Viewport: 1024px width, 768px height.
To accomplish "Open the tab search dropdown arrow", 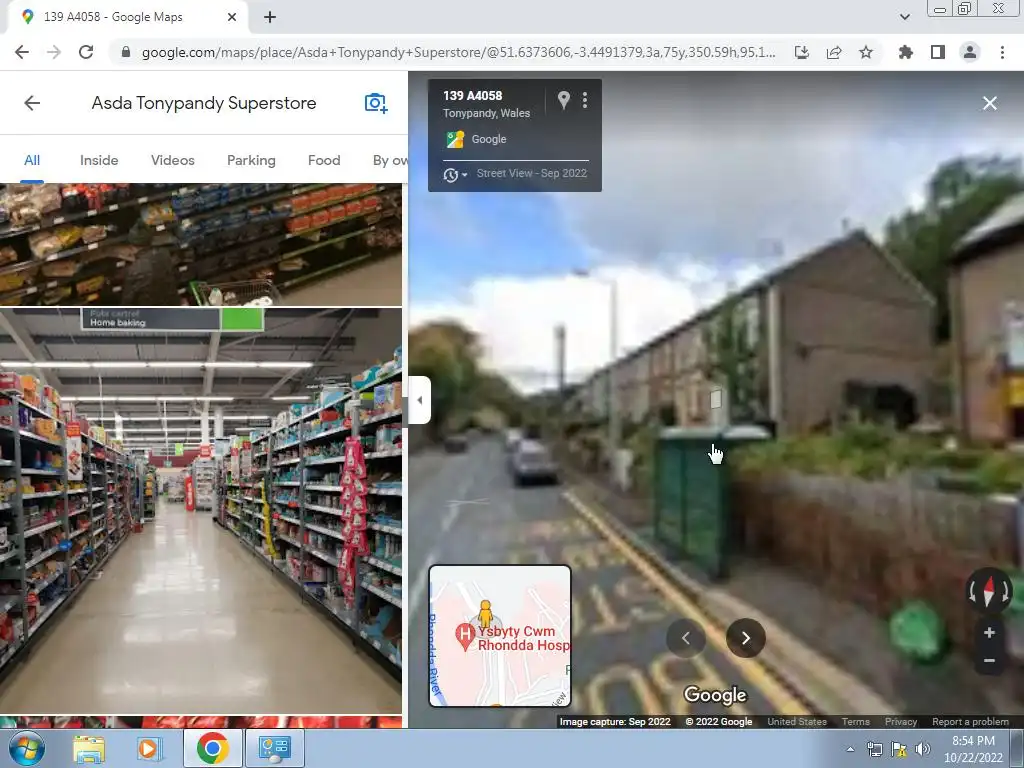I will point(904,17).
